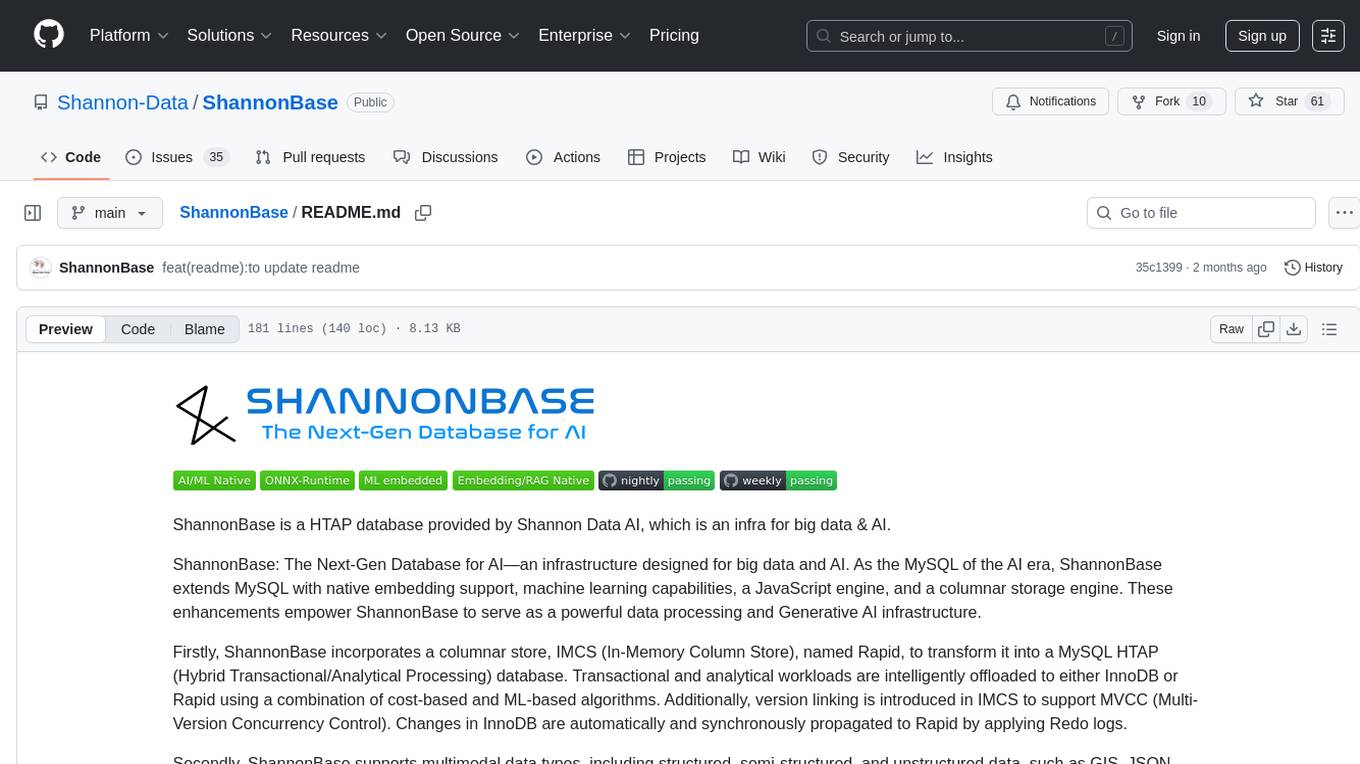Open the more file actions menu
This screenshot has width=1360, height=764.
click(x=1344, y=213)
